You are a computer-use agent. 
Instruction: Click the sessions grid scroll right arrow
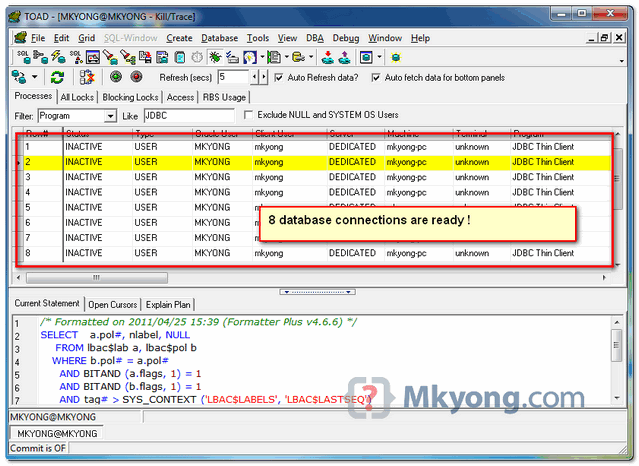(604, 278)
